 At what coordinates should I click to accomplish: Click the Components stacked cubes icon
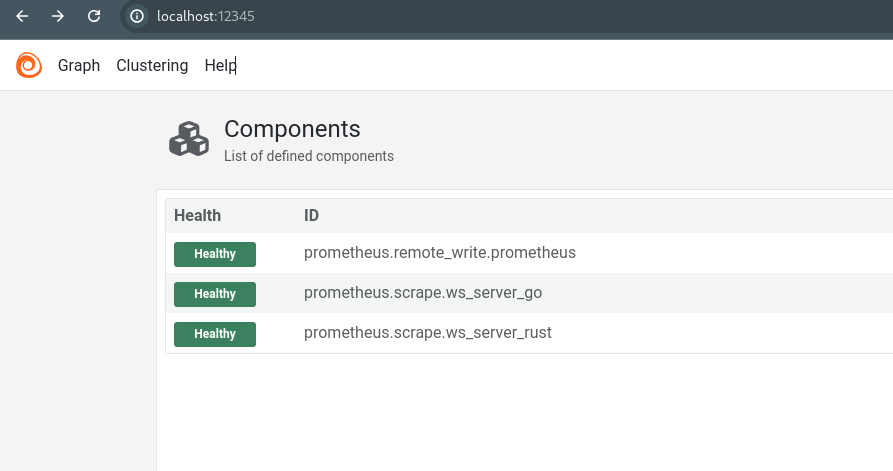189,138
